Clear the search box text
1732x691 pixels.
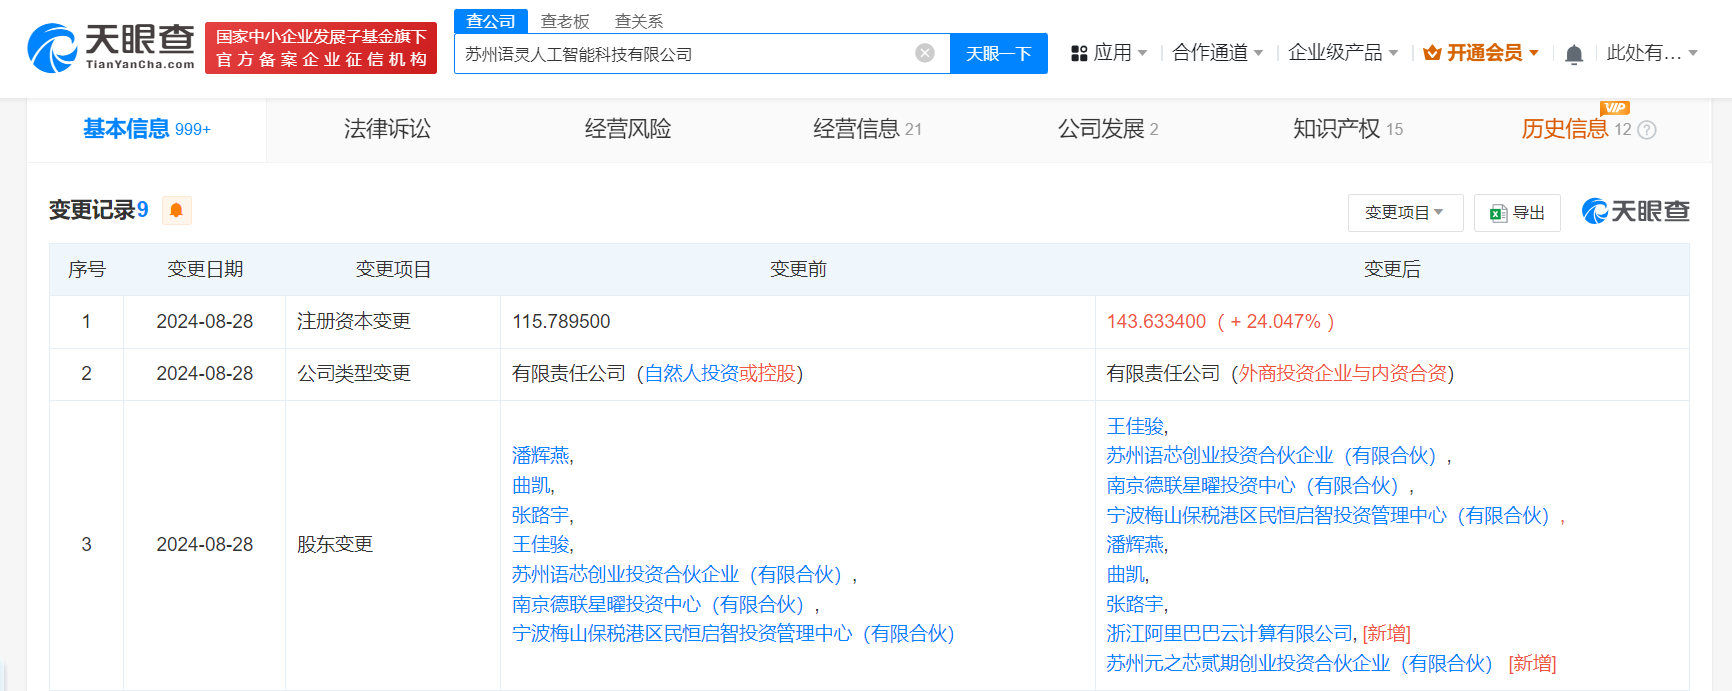tap(925, 53)
